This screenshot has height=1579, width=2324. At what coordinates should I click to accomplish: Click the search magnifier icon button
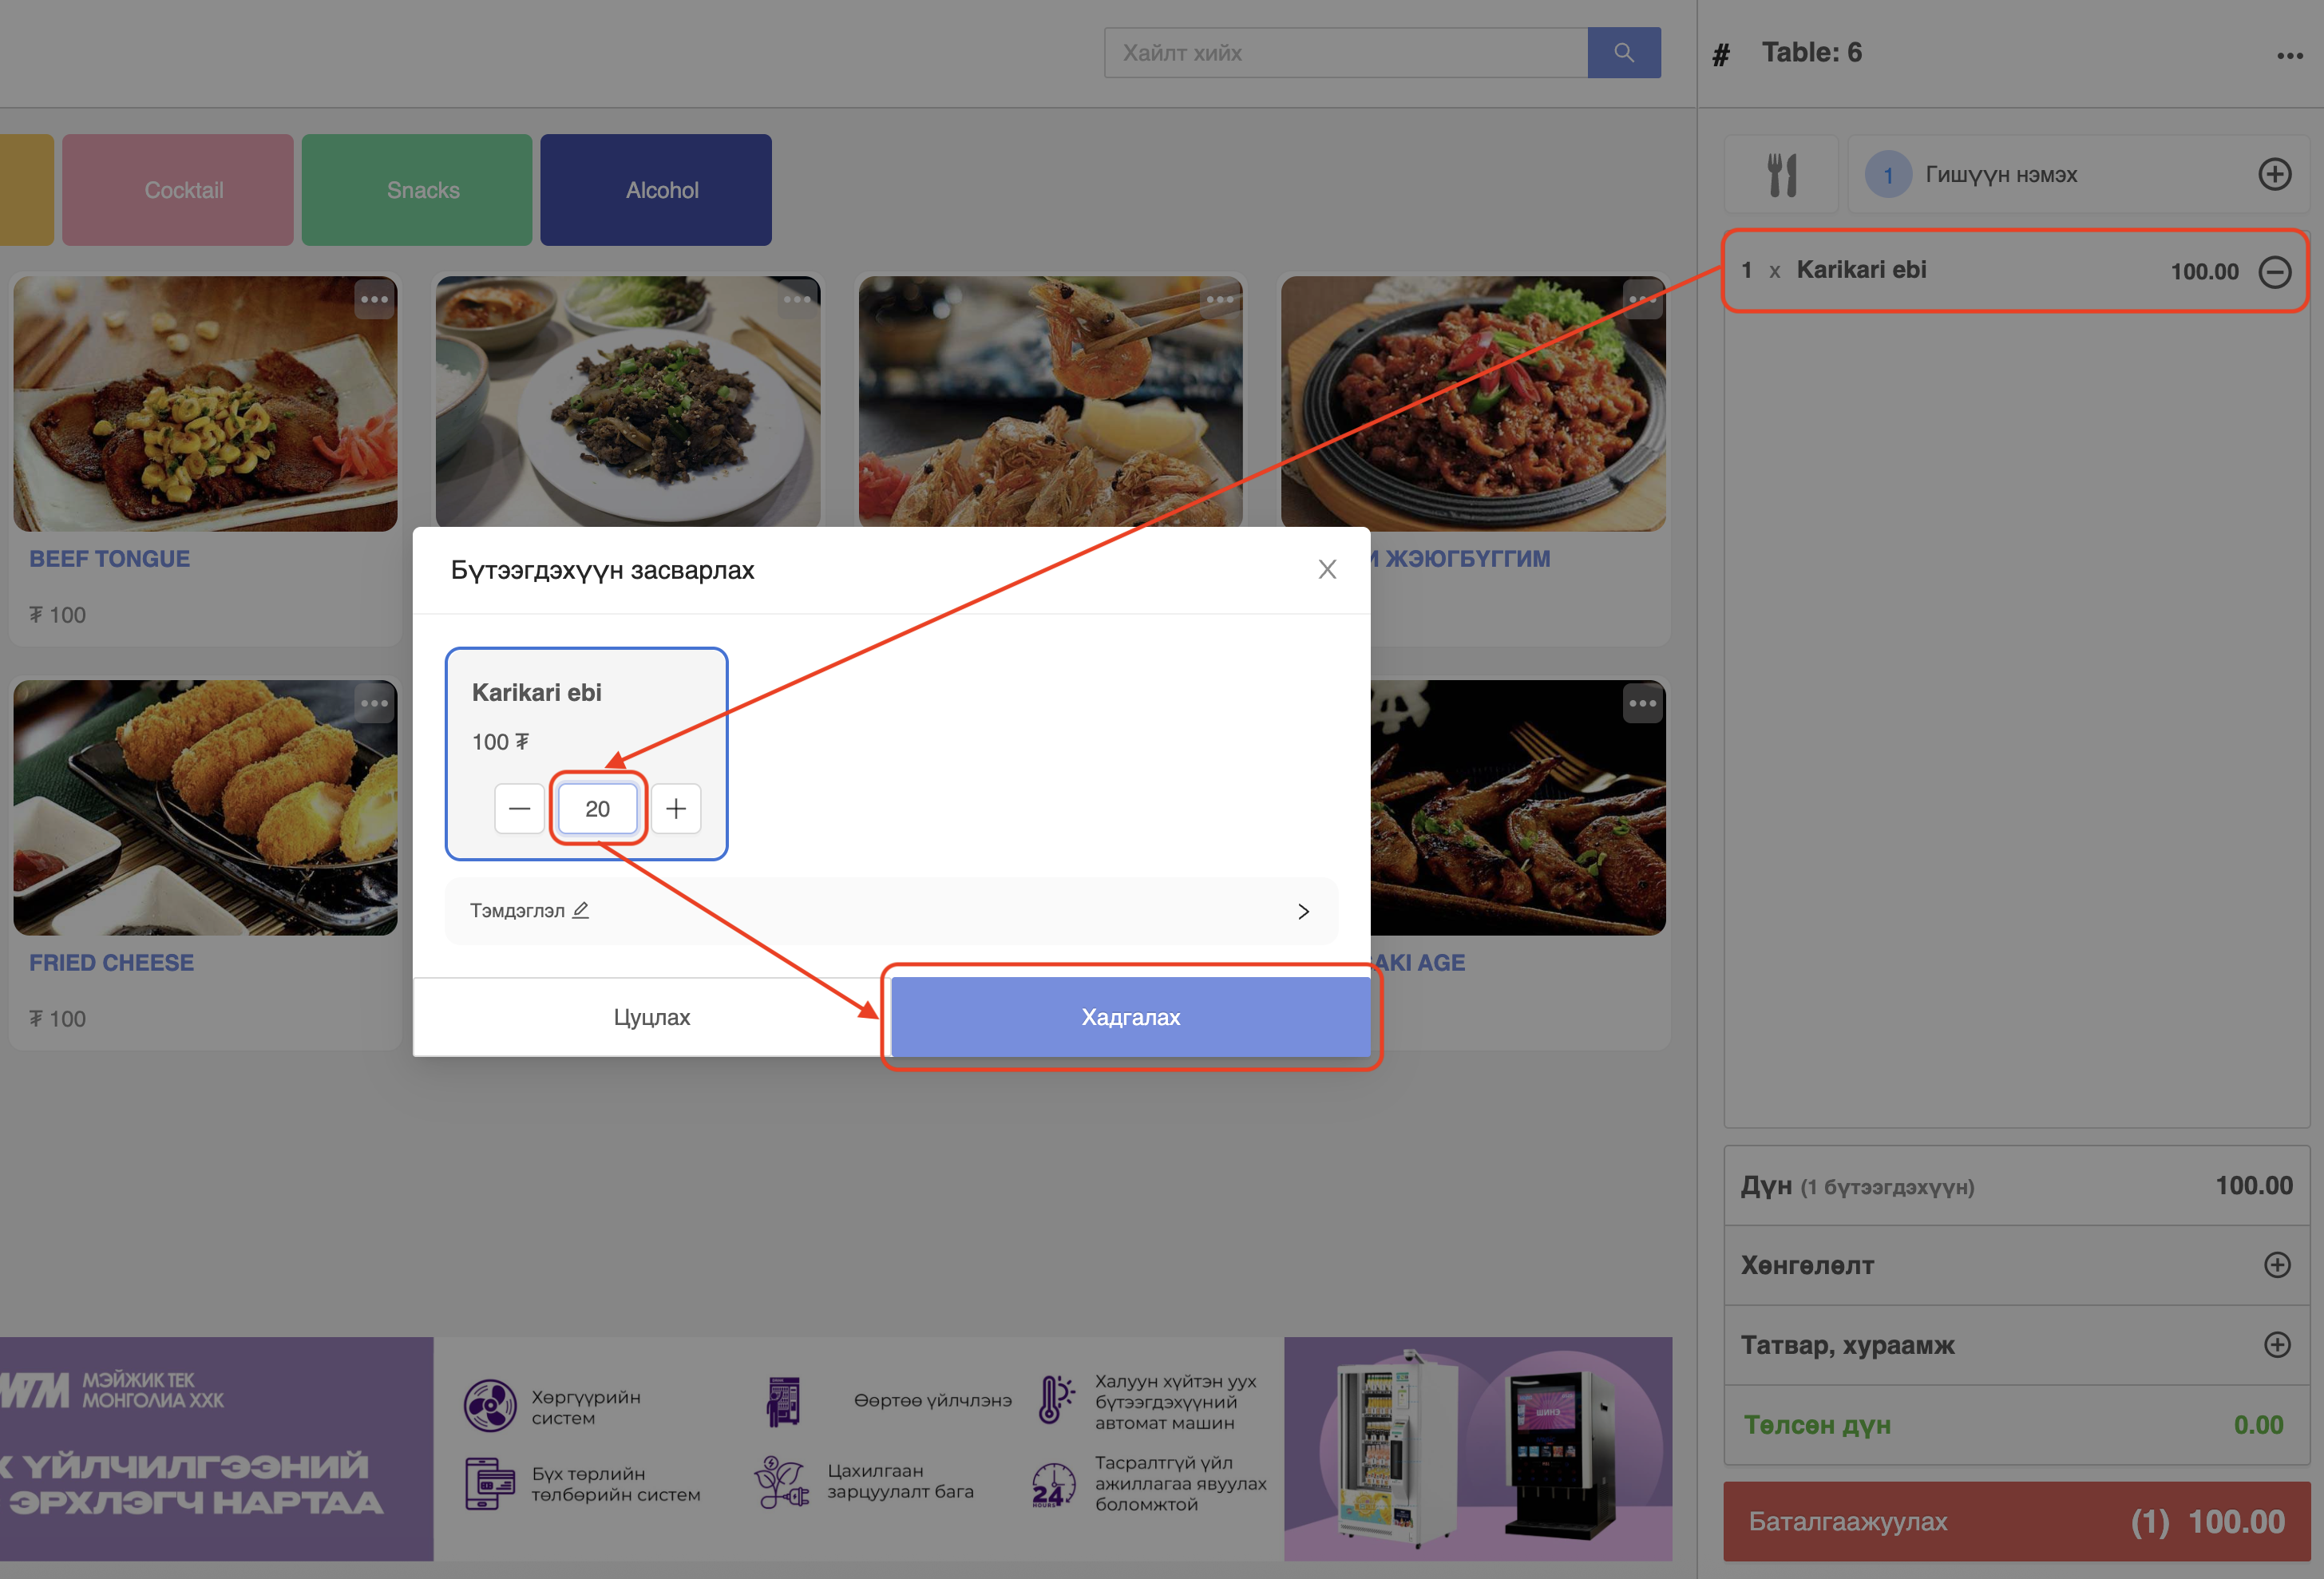point(1623,52)
